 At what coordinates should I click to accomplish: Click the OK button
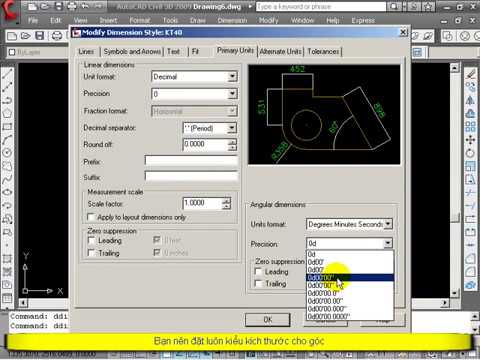[x=268, y=320]
